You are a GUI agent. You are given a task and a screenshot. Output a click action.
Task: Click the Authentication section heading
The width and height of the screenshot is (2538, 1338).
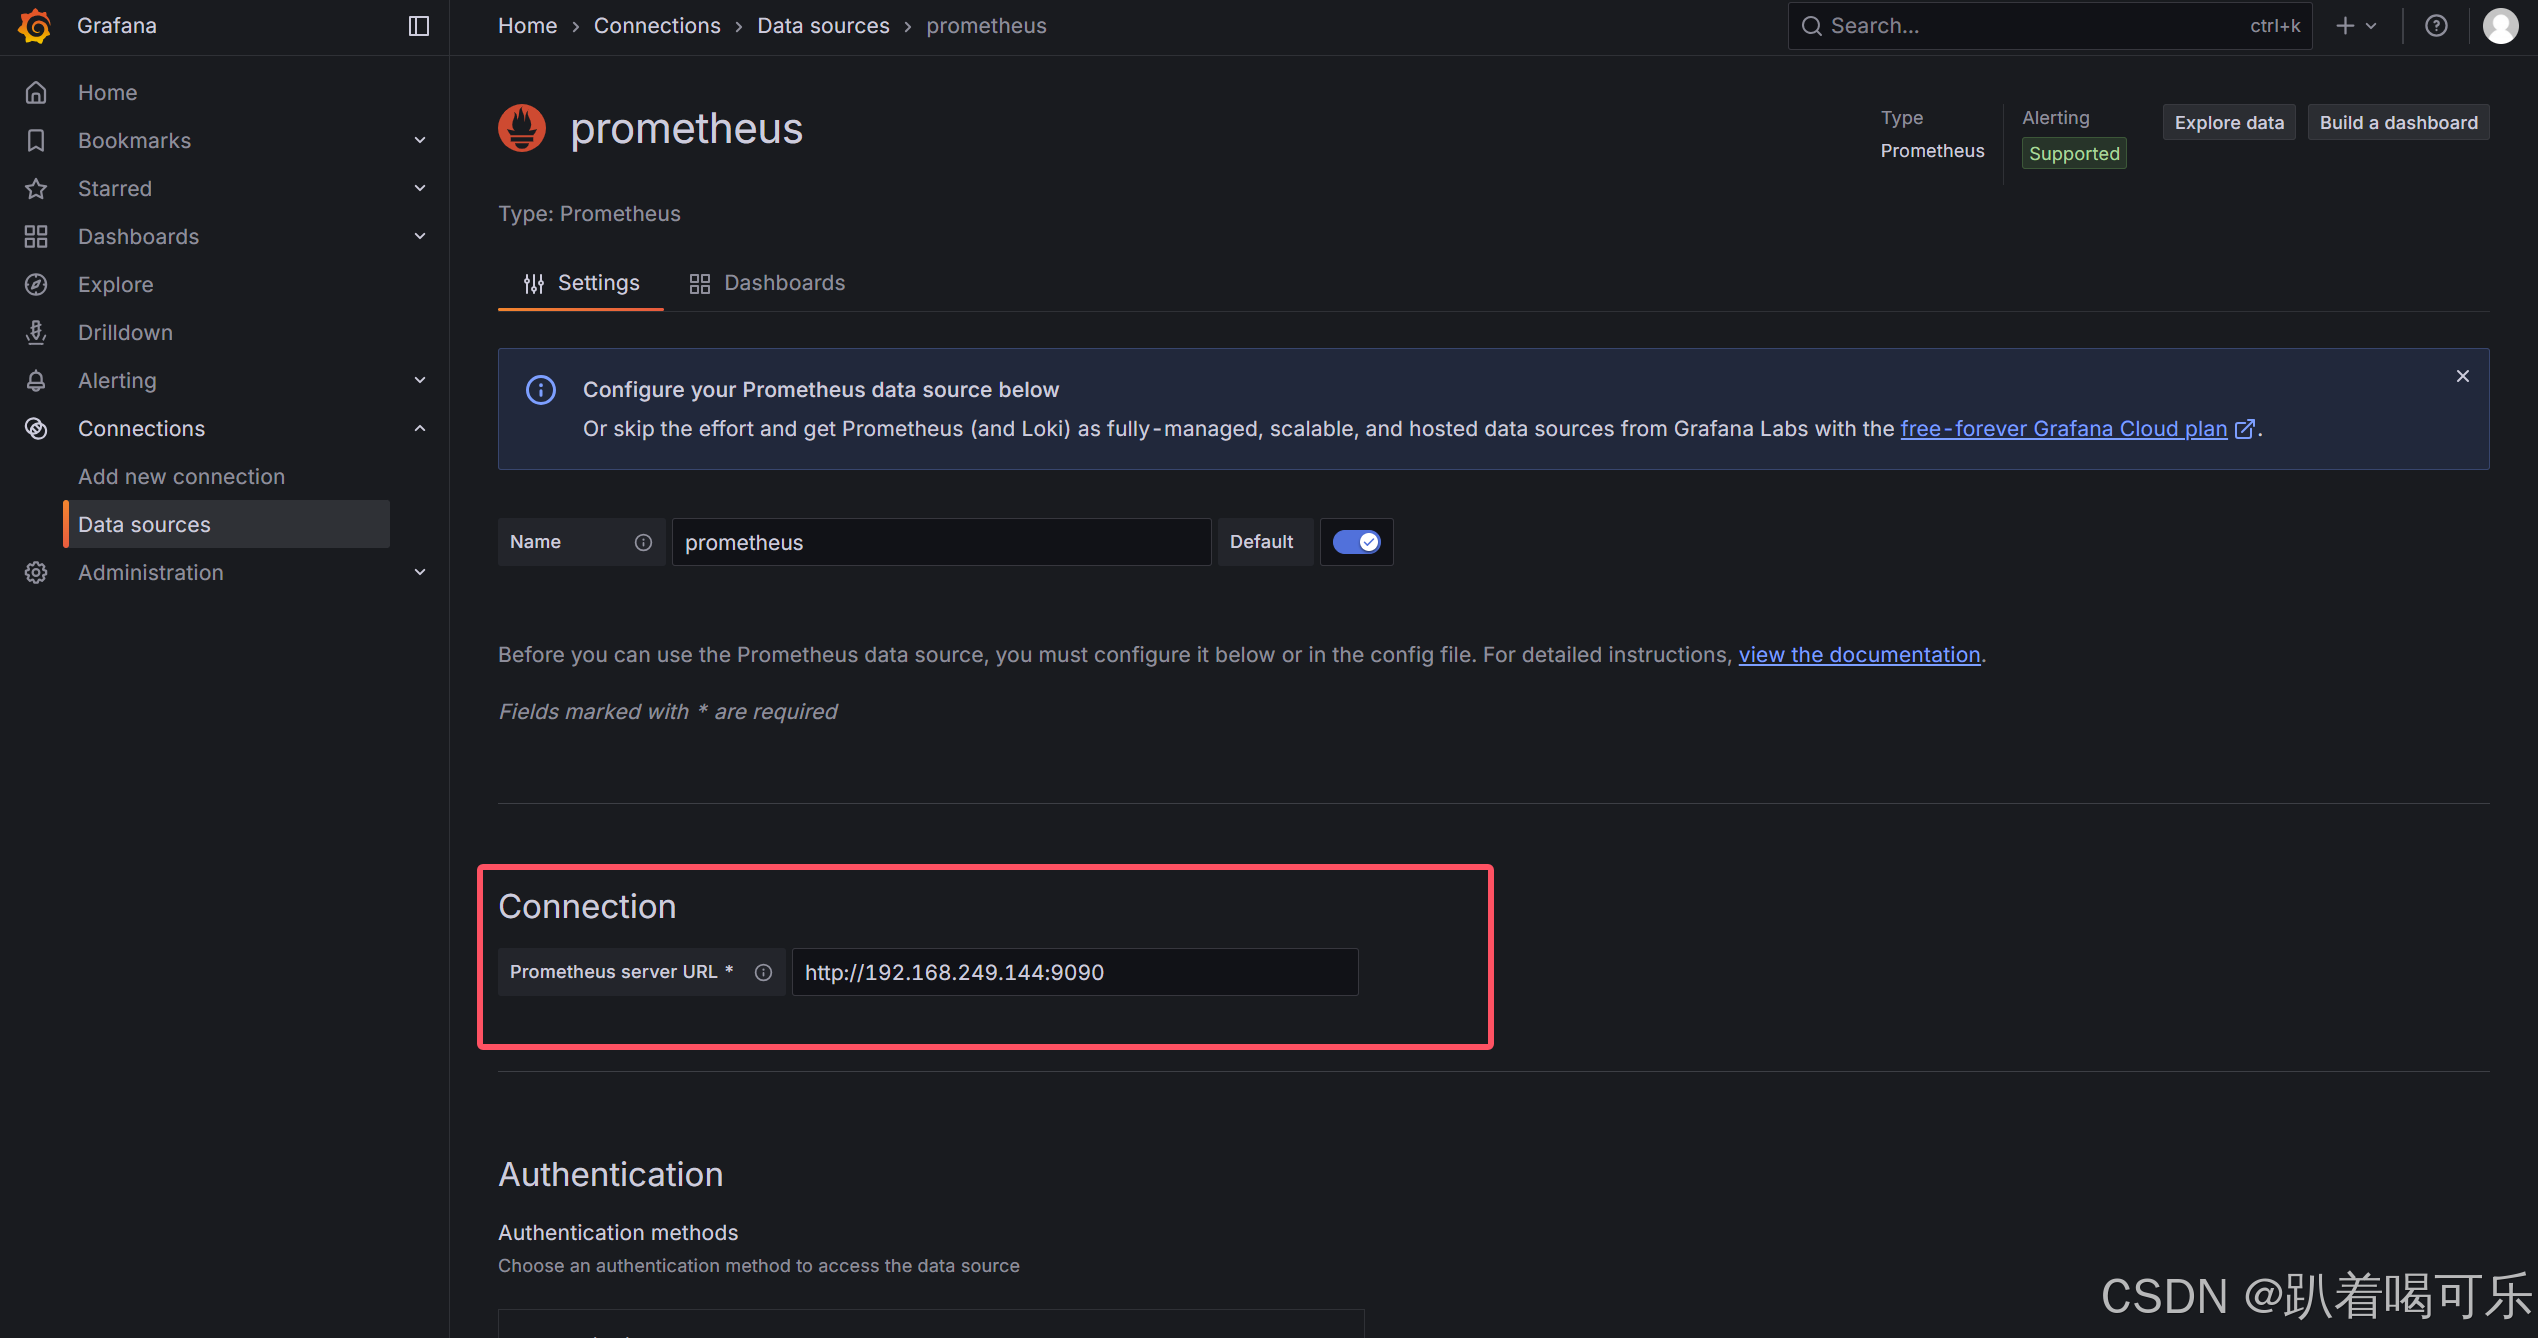point(610,1174)
